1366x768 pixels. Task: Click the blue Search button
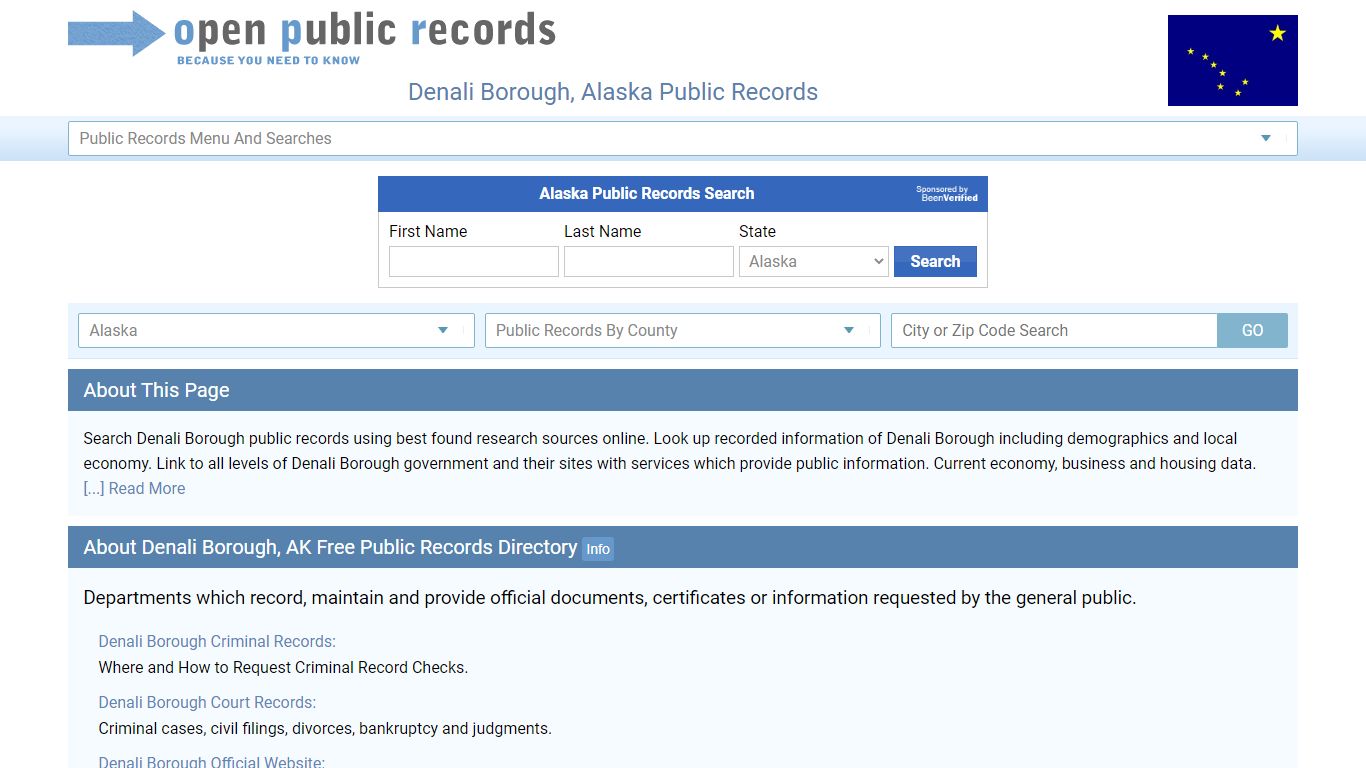click(935, 262)
